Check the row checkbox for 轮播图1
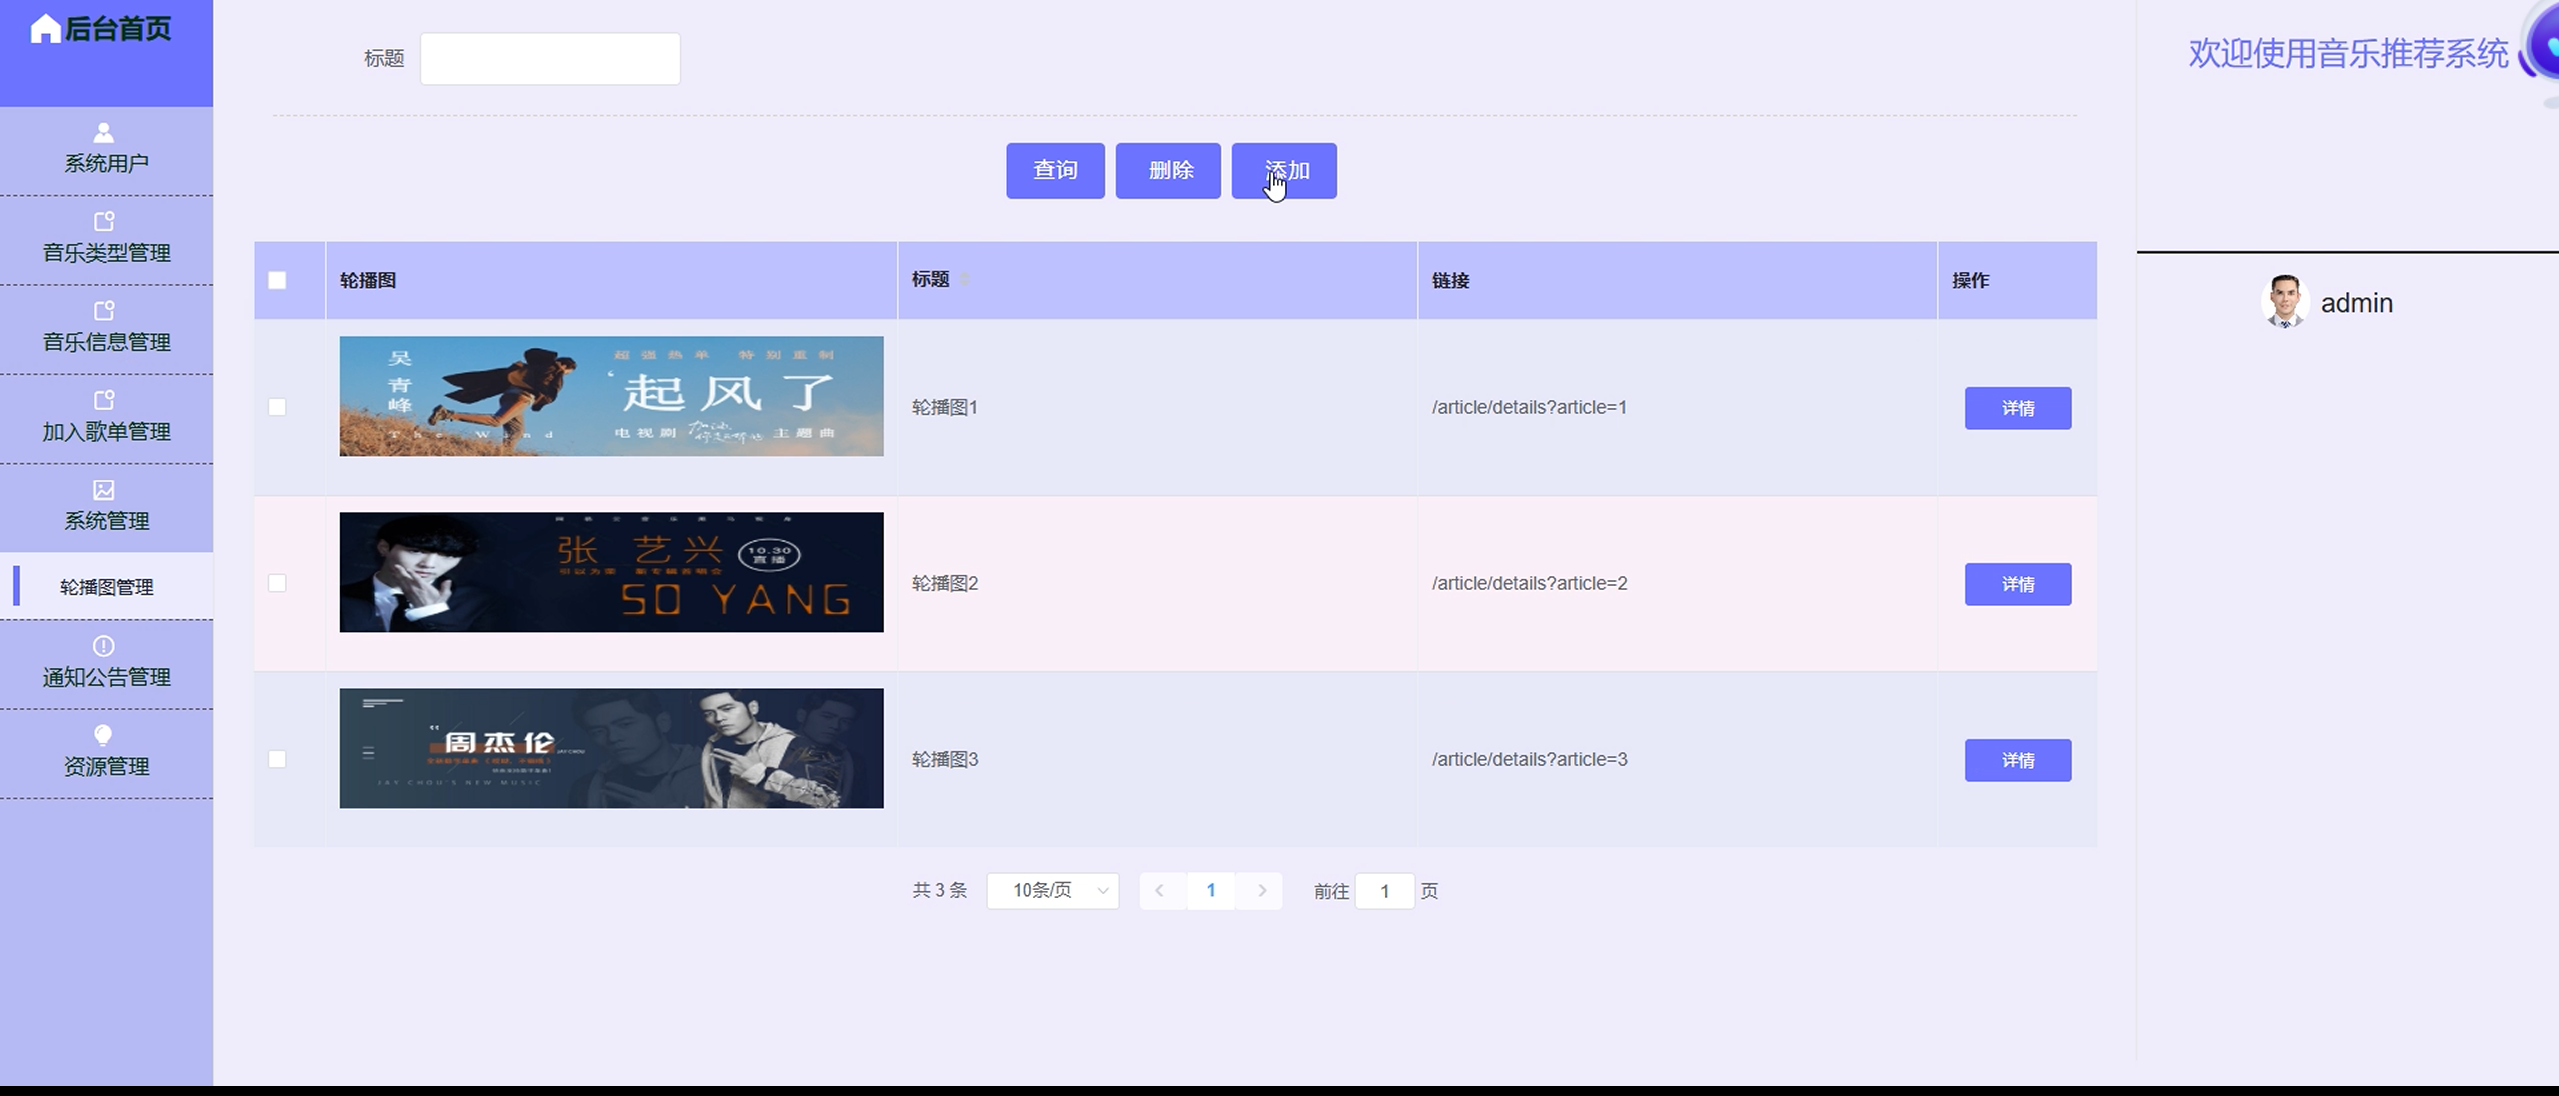 pos(277,407)
